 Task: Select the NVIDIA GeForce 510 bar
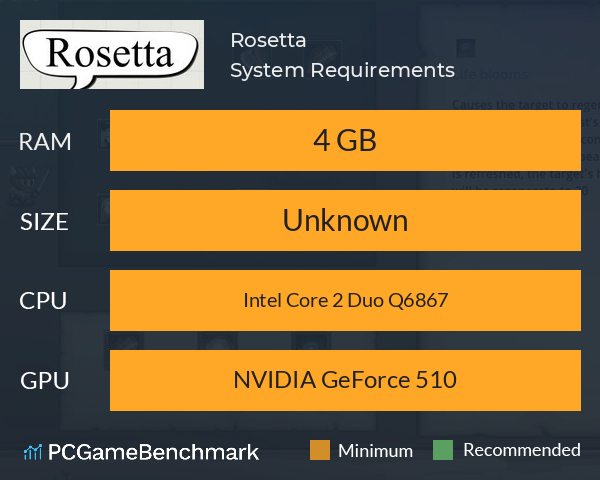[x=345, y=380]
